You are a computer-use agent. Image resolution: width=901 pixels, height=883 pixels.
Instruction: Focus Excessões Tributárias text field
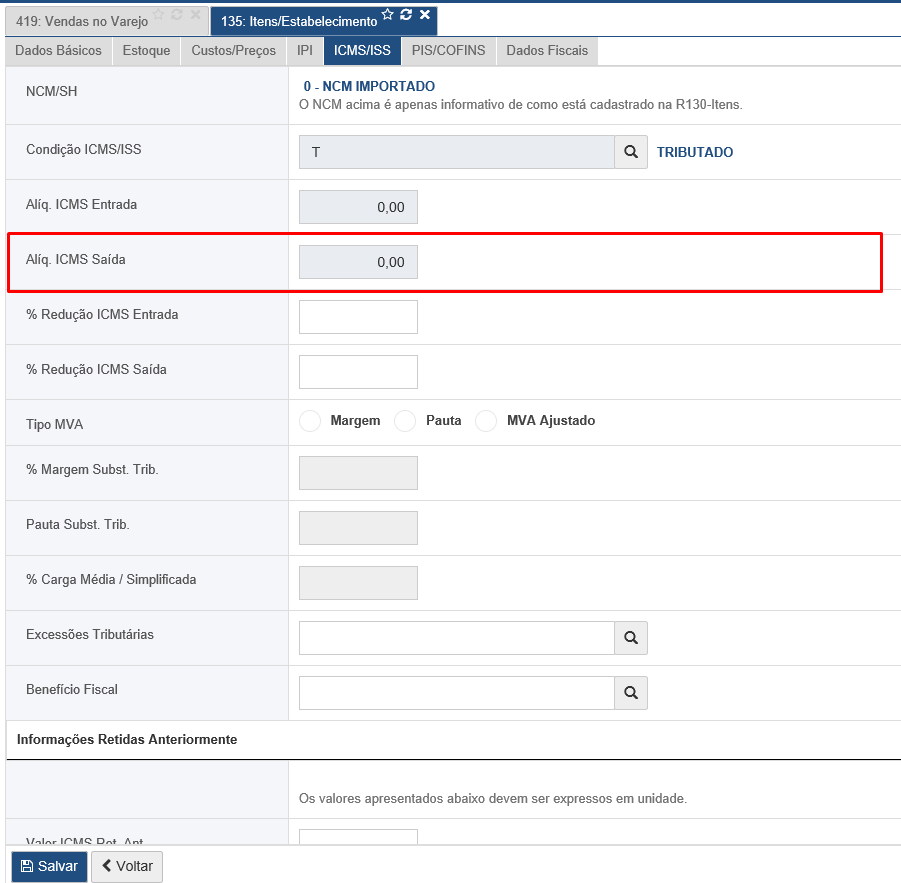pos(457,638)
